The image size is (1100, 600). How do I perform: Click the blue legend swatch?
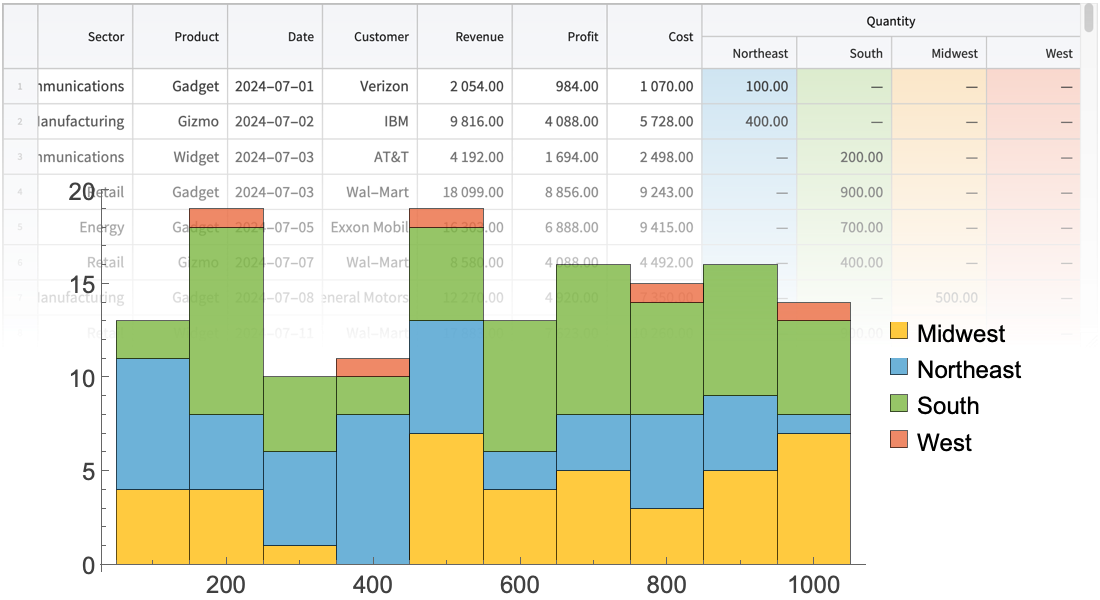899,366
